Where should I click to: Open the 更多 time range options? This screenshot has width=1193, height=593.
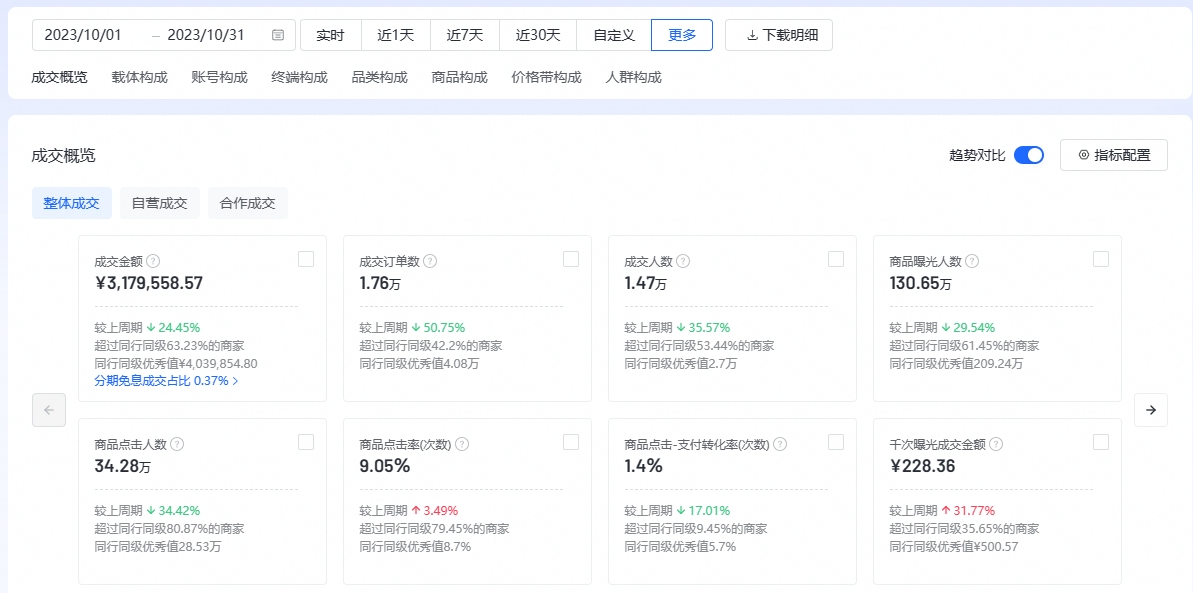point(682,35)
